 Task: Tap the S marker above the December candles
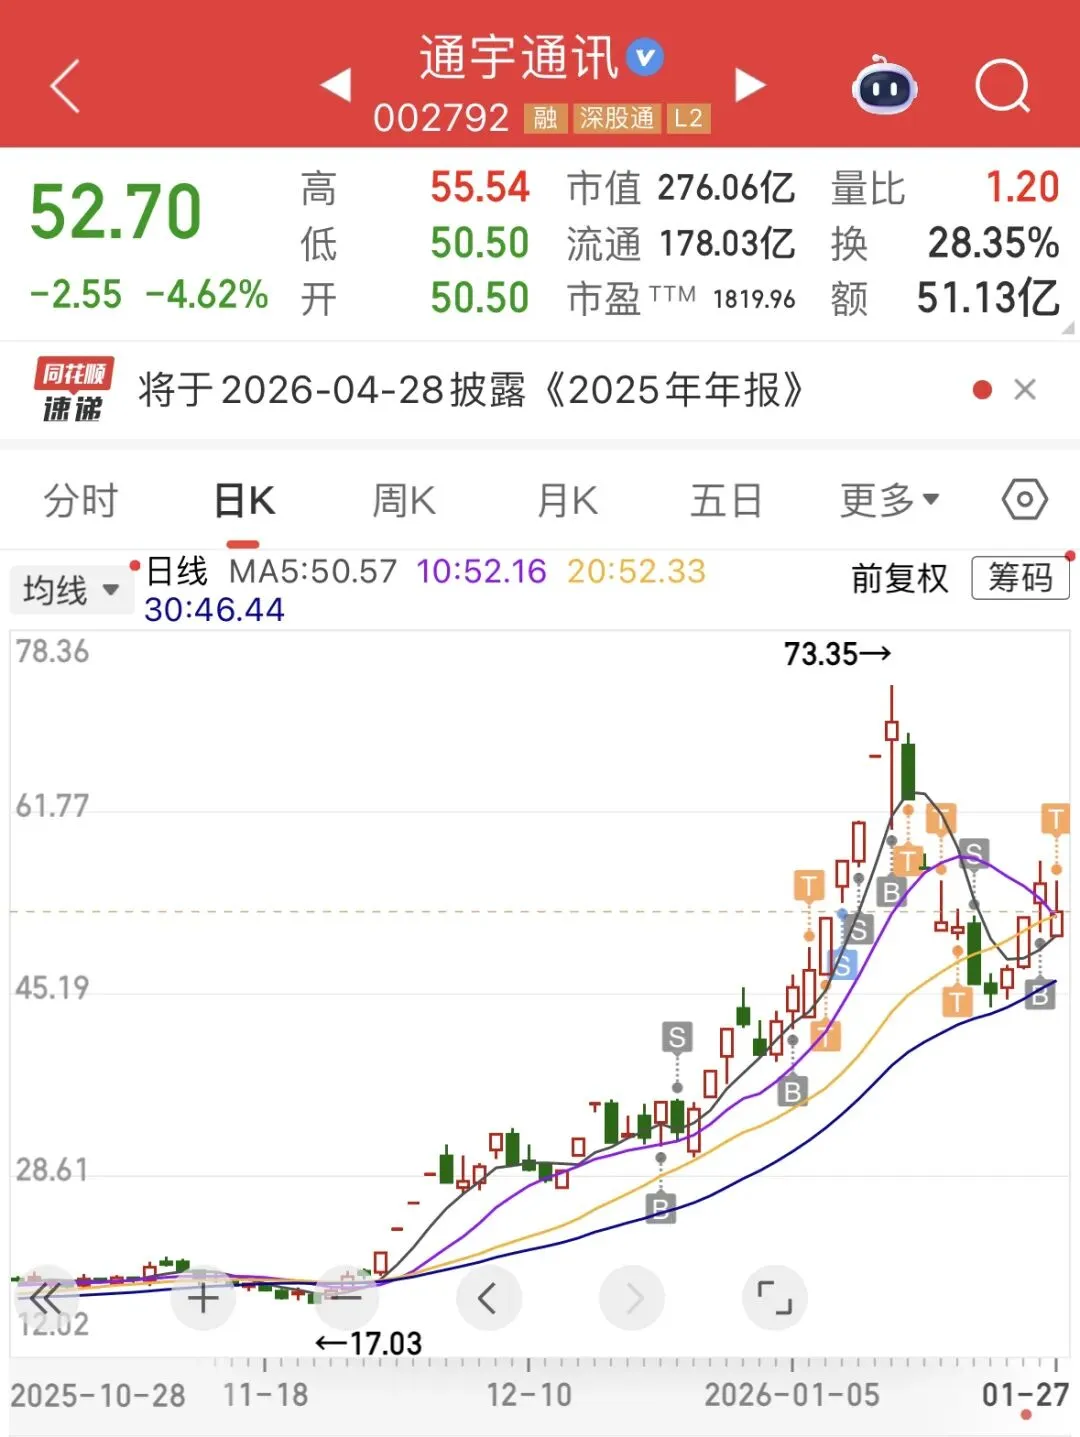(677, 1037)
